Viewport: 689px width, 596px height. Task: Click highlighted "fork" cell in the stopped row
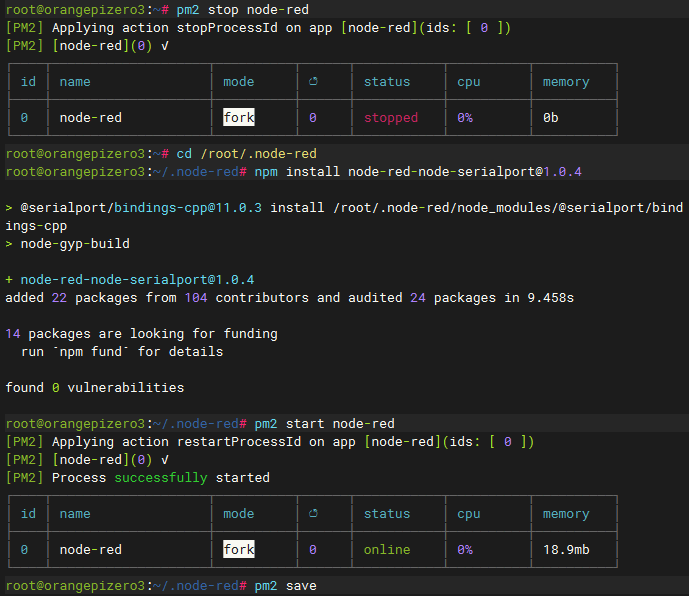tap(239, 117)
